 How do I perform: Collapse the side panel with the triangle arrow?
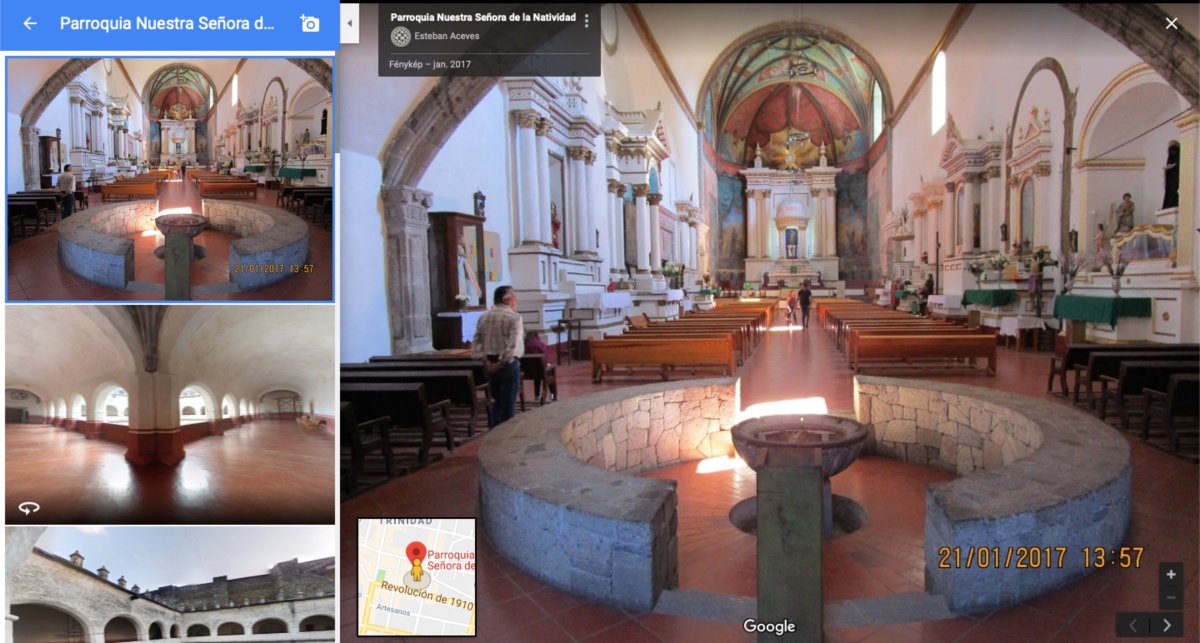(x=350, y=23)
